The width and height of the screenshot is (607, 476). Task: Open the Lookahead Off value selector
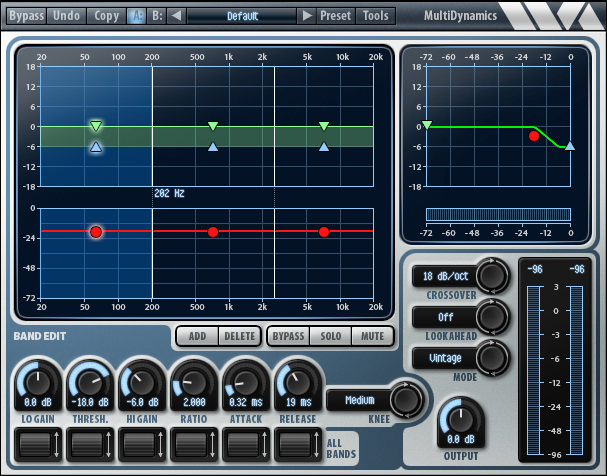(445, 317)
